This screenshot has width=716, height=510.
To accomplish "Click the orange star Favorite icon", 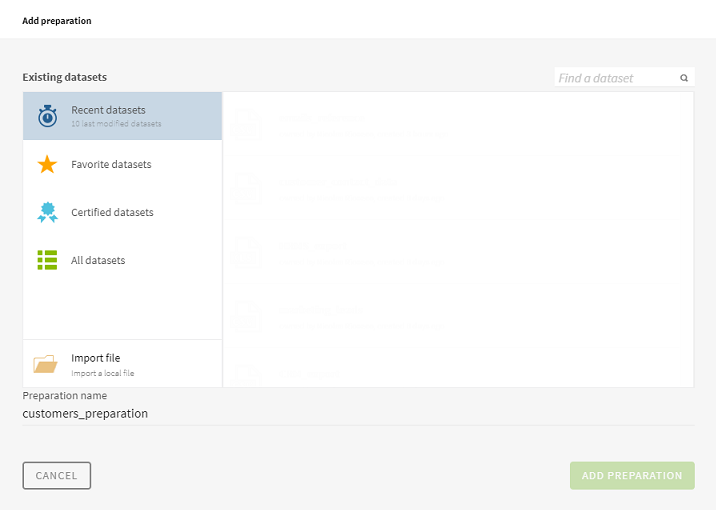I will (x=47, y=164).
